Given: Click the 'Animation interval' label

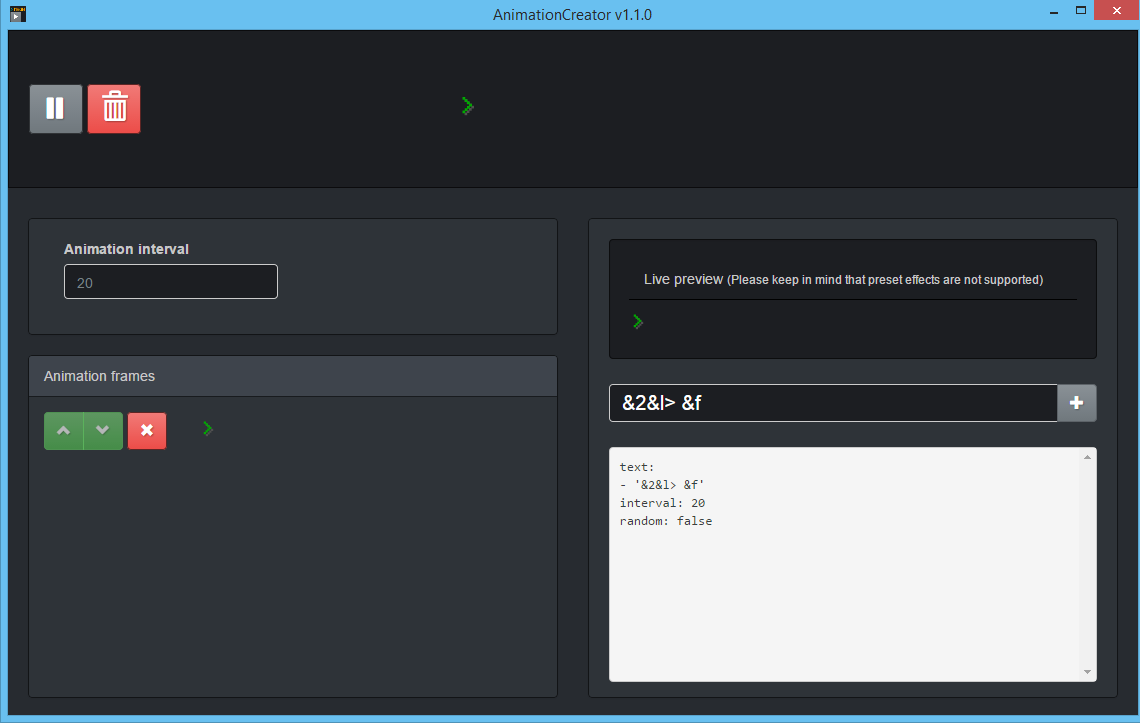Looking at the screenshot, I should point(127,249).
